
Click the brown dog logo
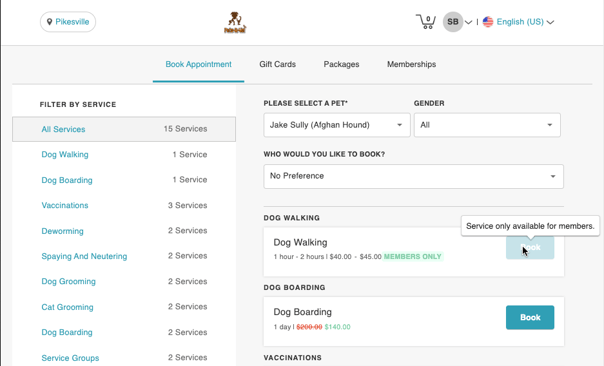tap(235, 22)
